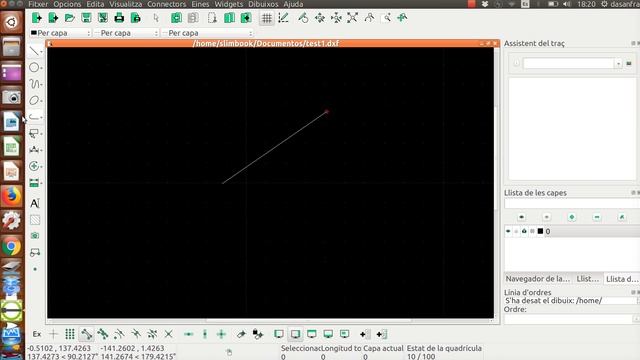Select the Line tool in left toolbar
640x360 pixels.
point(35,51)
